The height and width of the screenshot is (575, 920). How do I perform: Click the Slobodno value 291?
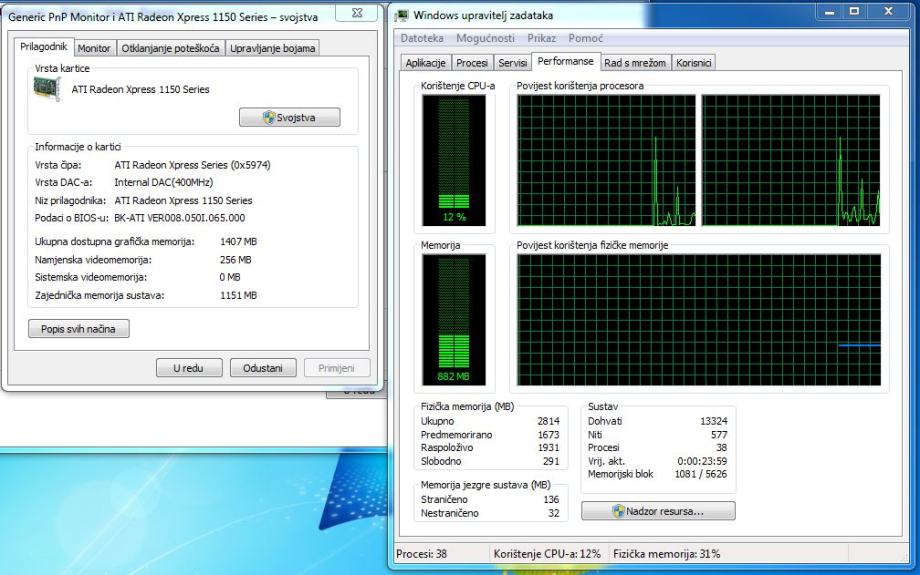click(x=551, y=461)
